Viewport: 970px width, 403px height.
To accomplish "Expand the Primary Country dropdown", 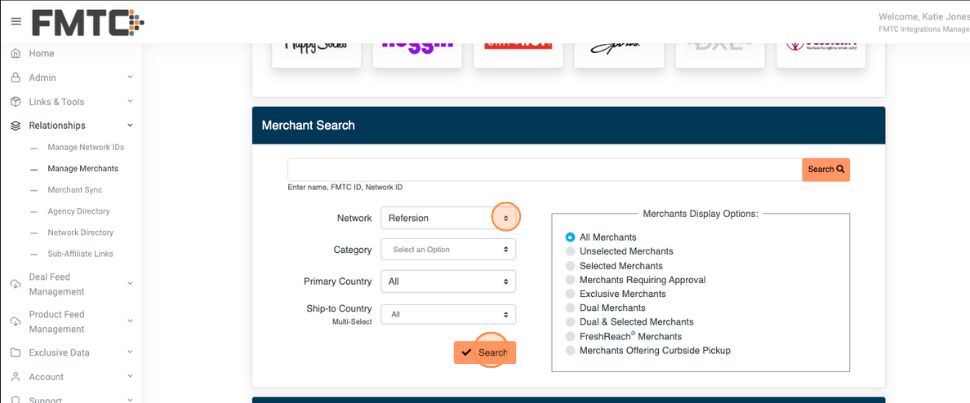I will pos(448,281).
